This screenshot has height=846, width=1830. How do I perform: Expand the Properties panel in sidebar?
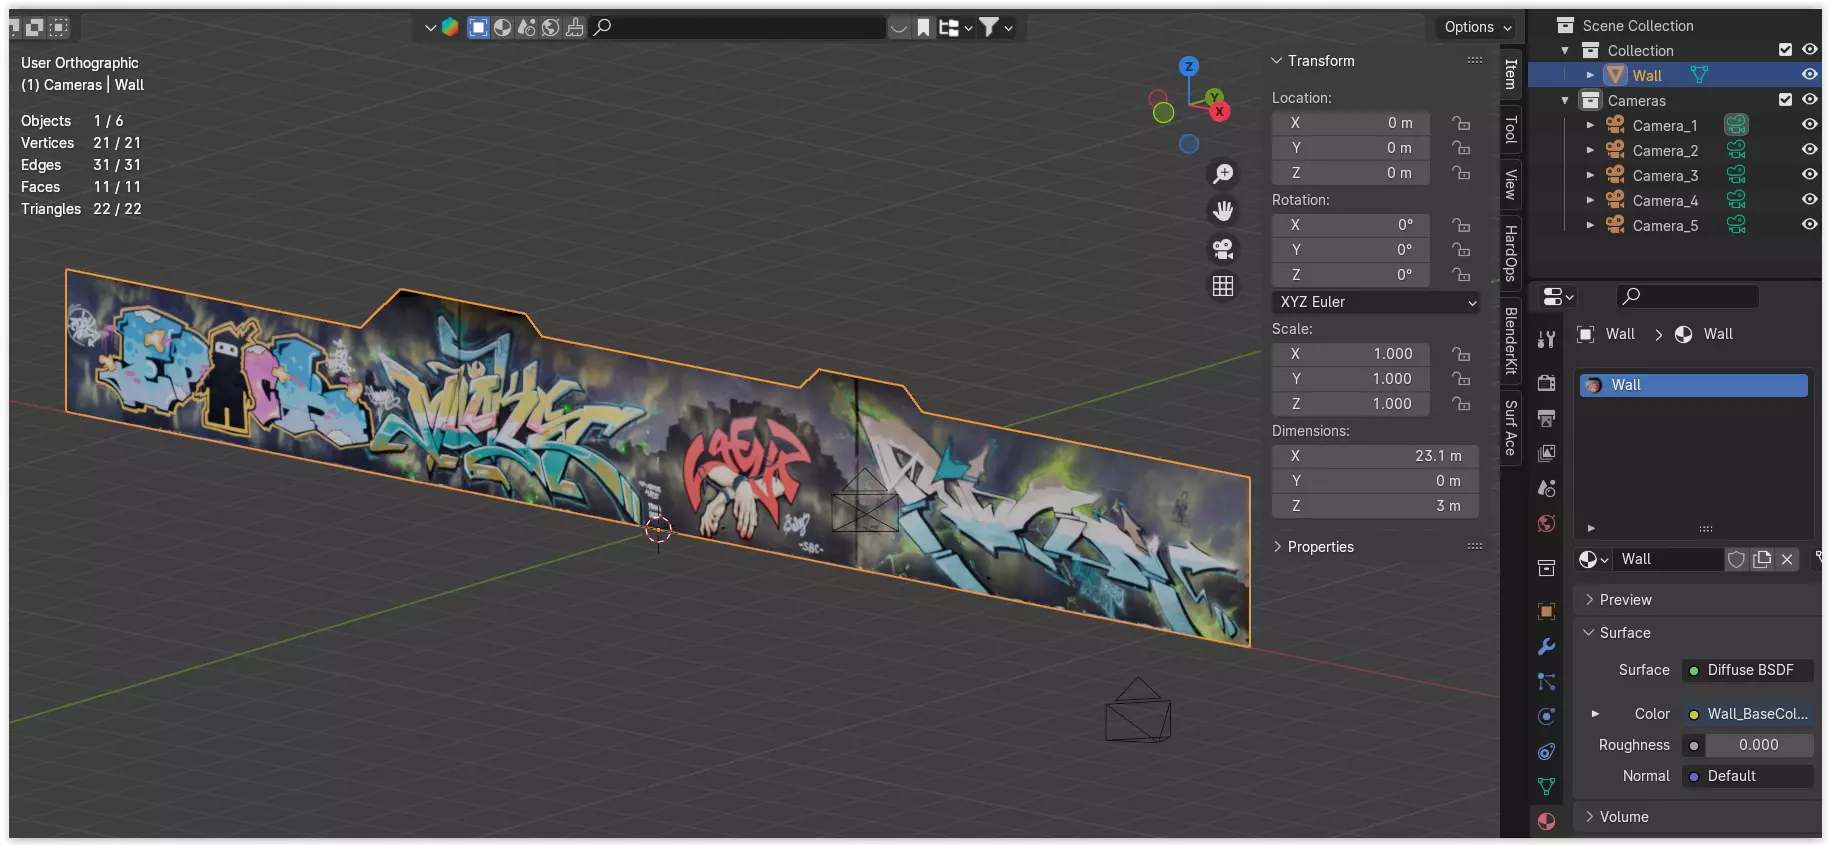pos(1277,547)
